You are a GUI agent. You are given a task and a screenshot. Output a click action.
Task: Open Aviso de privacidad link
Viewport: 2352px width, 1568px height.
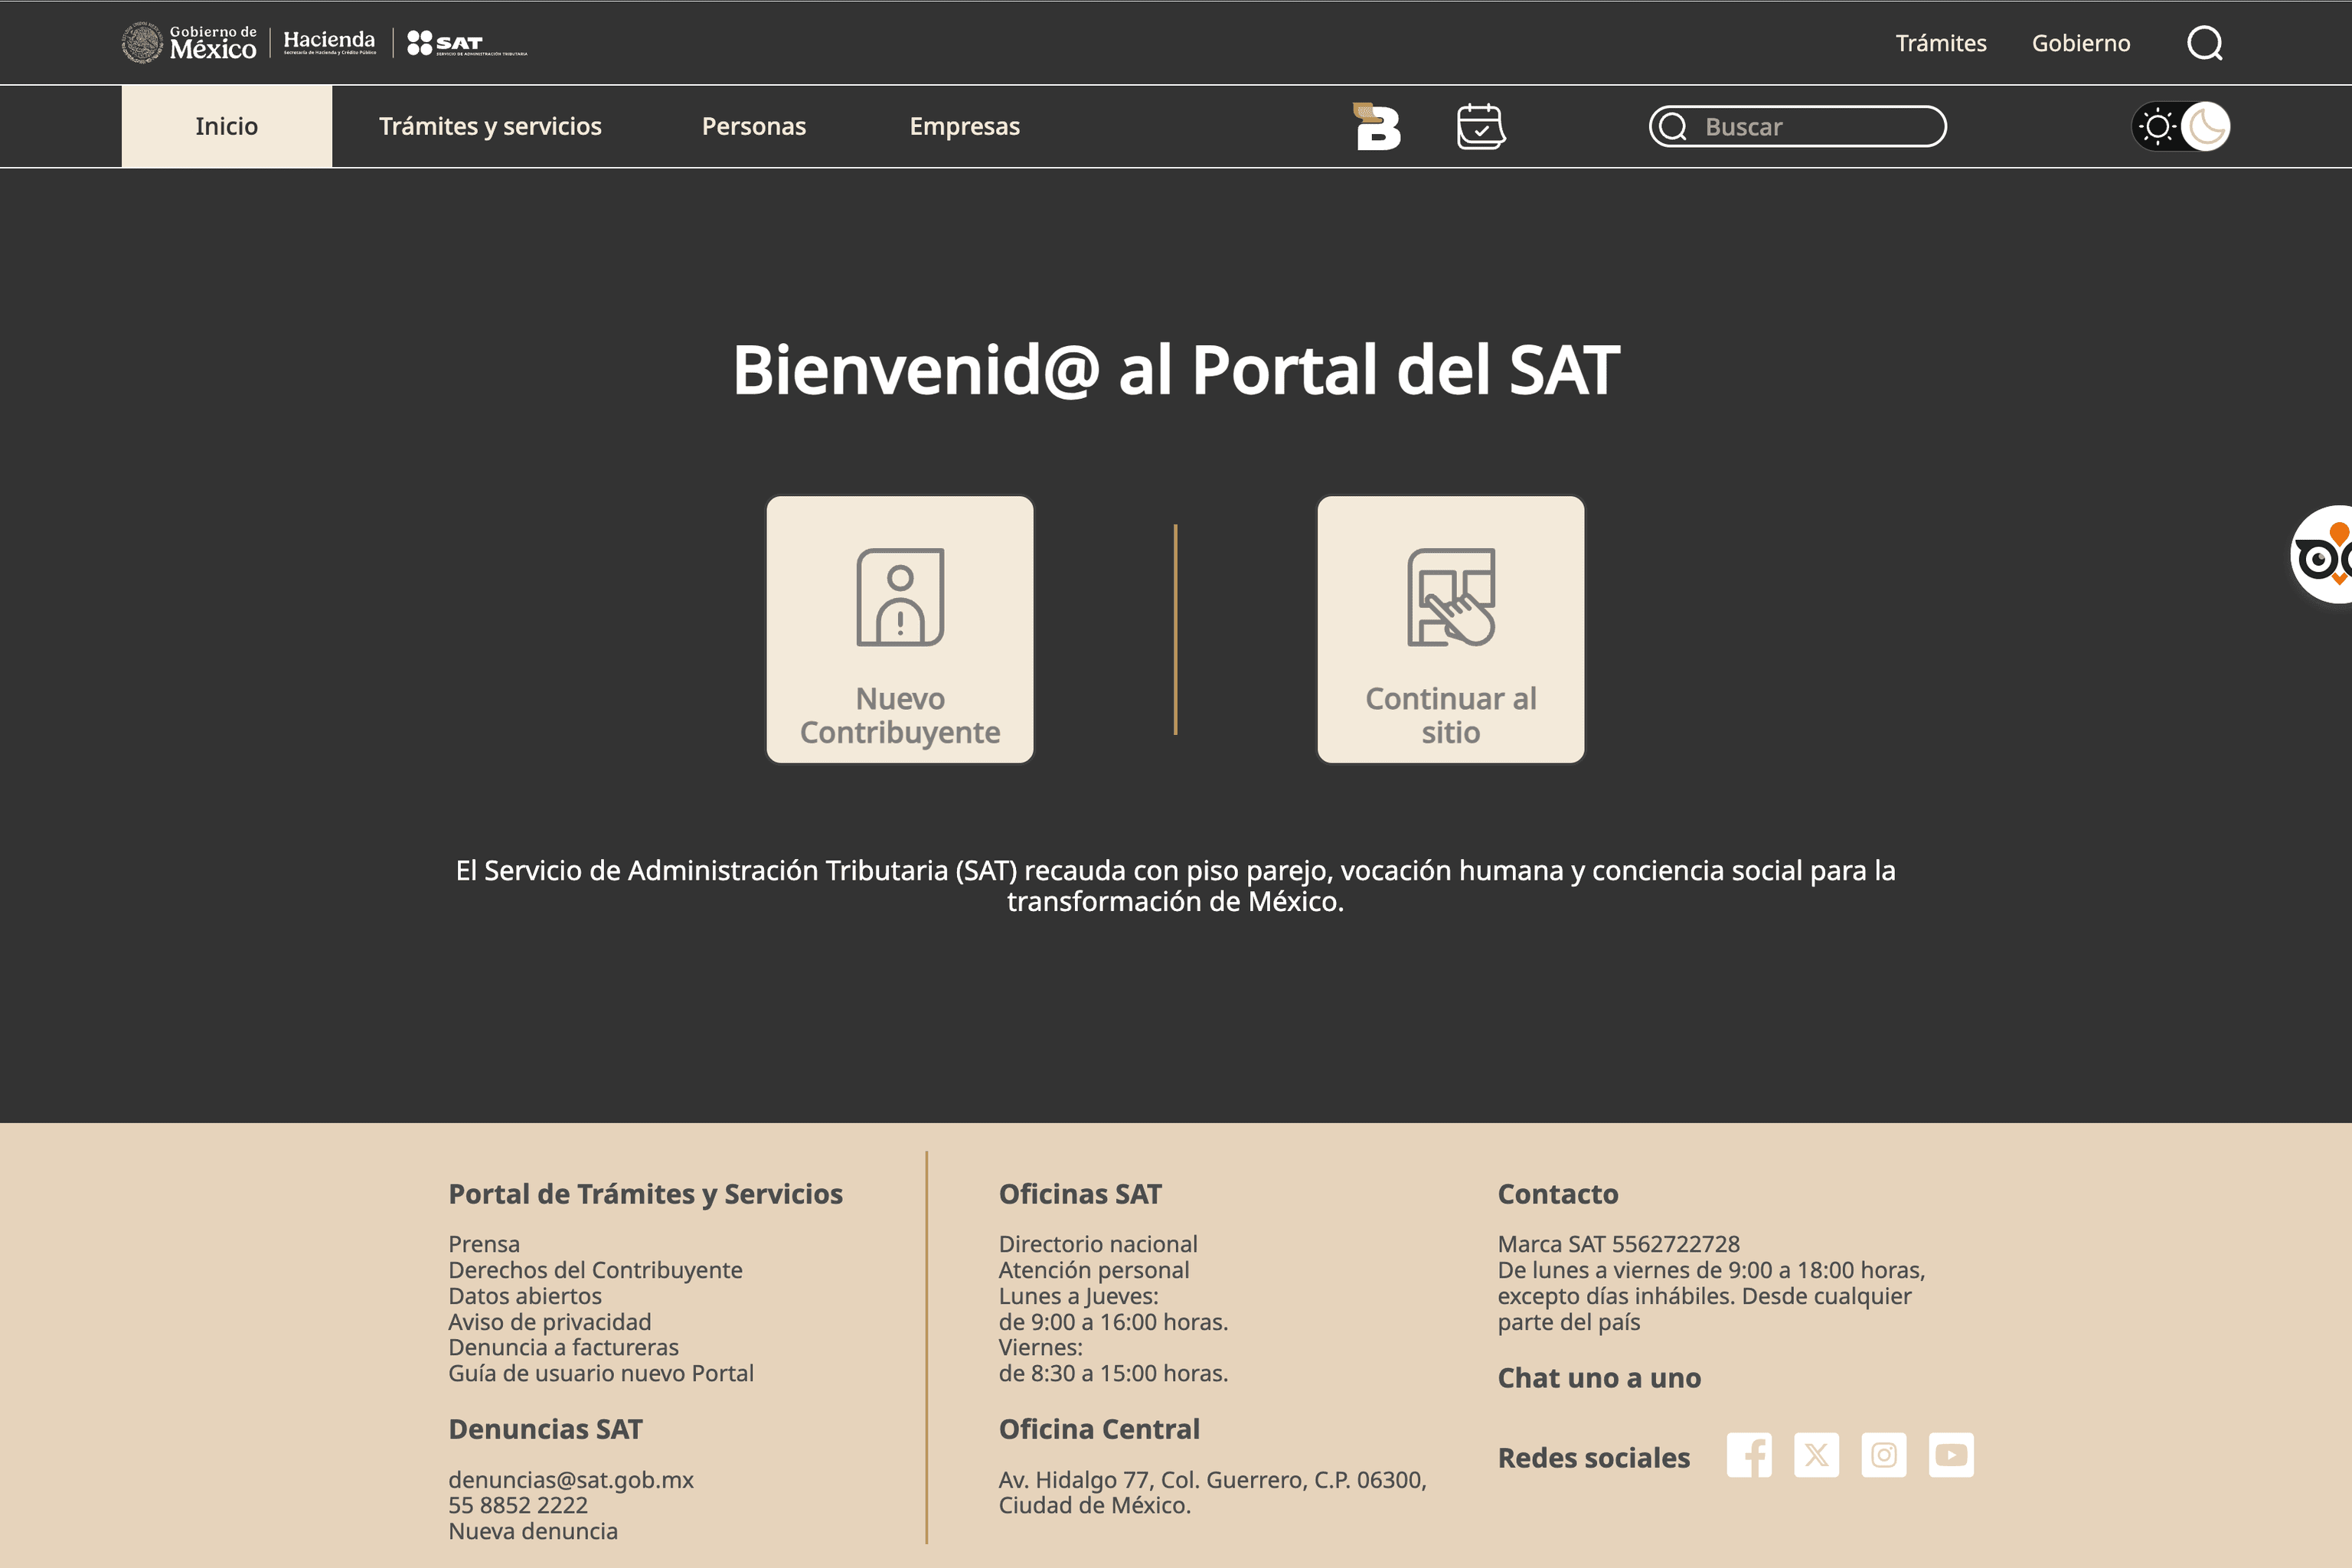pos(550,1322)
